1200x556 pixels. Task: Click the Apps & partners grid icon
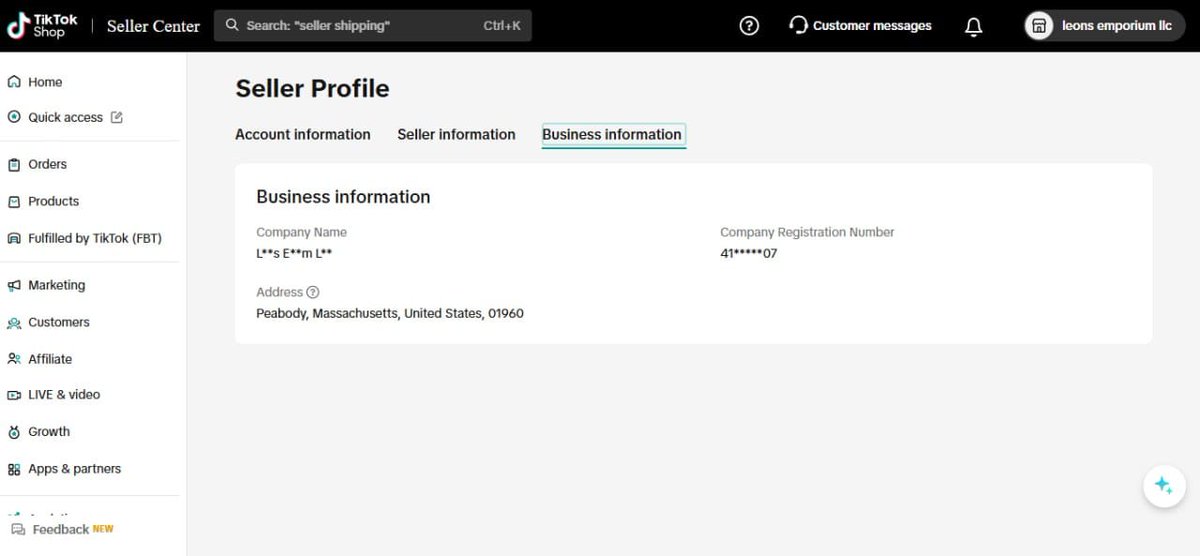tap(14, 469)
